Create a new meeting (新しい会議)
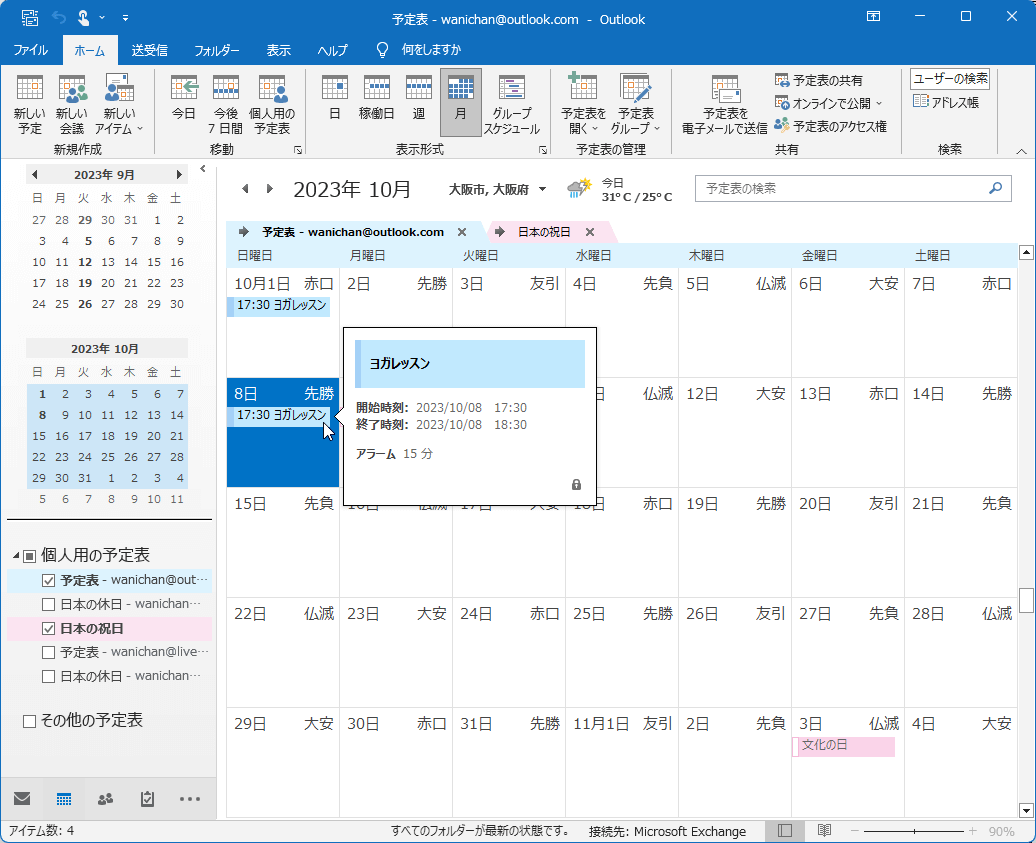Screen dimensions: 1036x843 (x=71, y=104)
